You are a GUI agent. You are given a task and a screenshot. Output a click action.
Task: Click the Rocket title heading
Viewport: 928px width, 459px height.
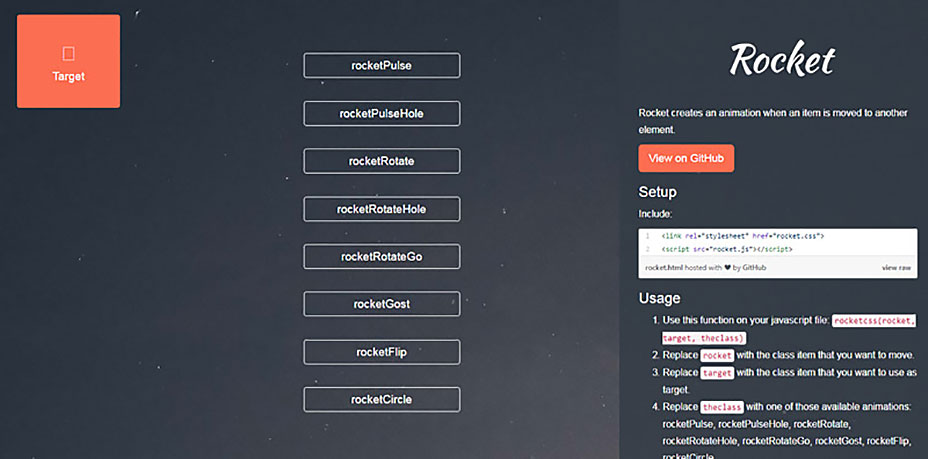click(x=781, y=60)
